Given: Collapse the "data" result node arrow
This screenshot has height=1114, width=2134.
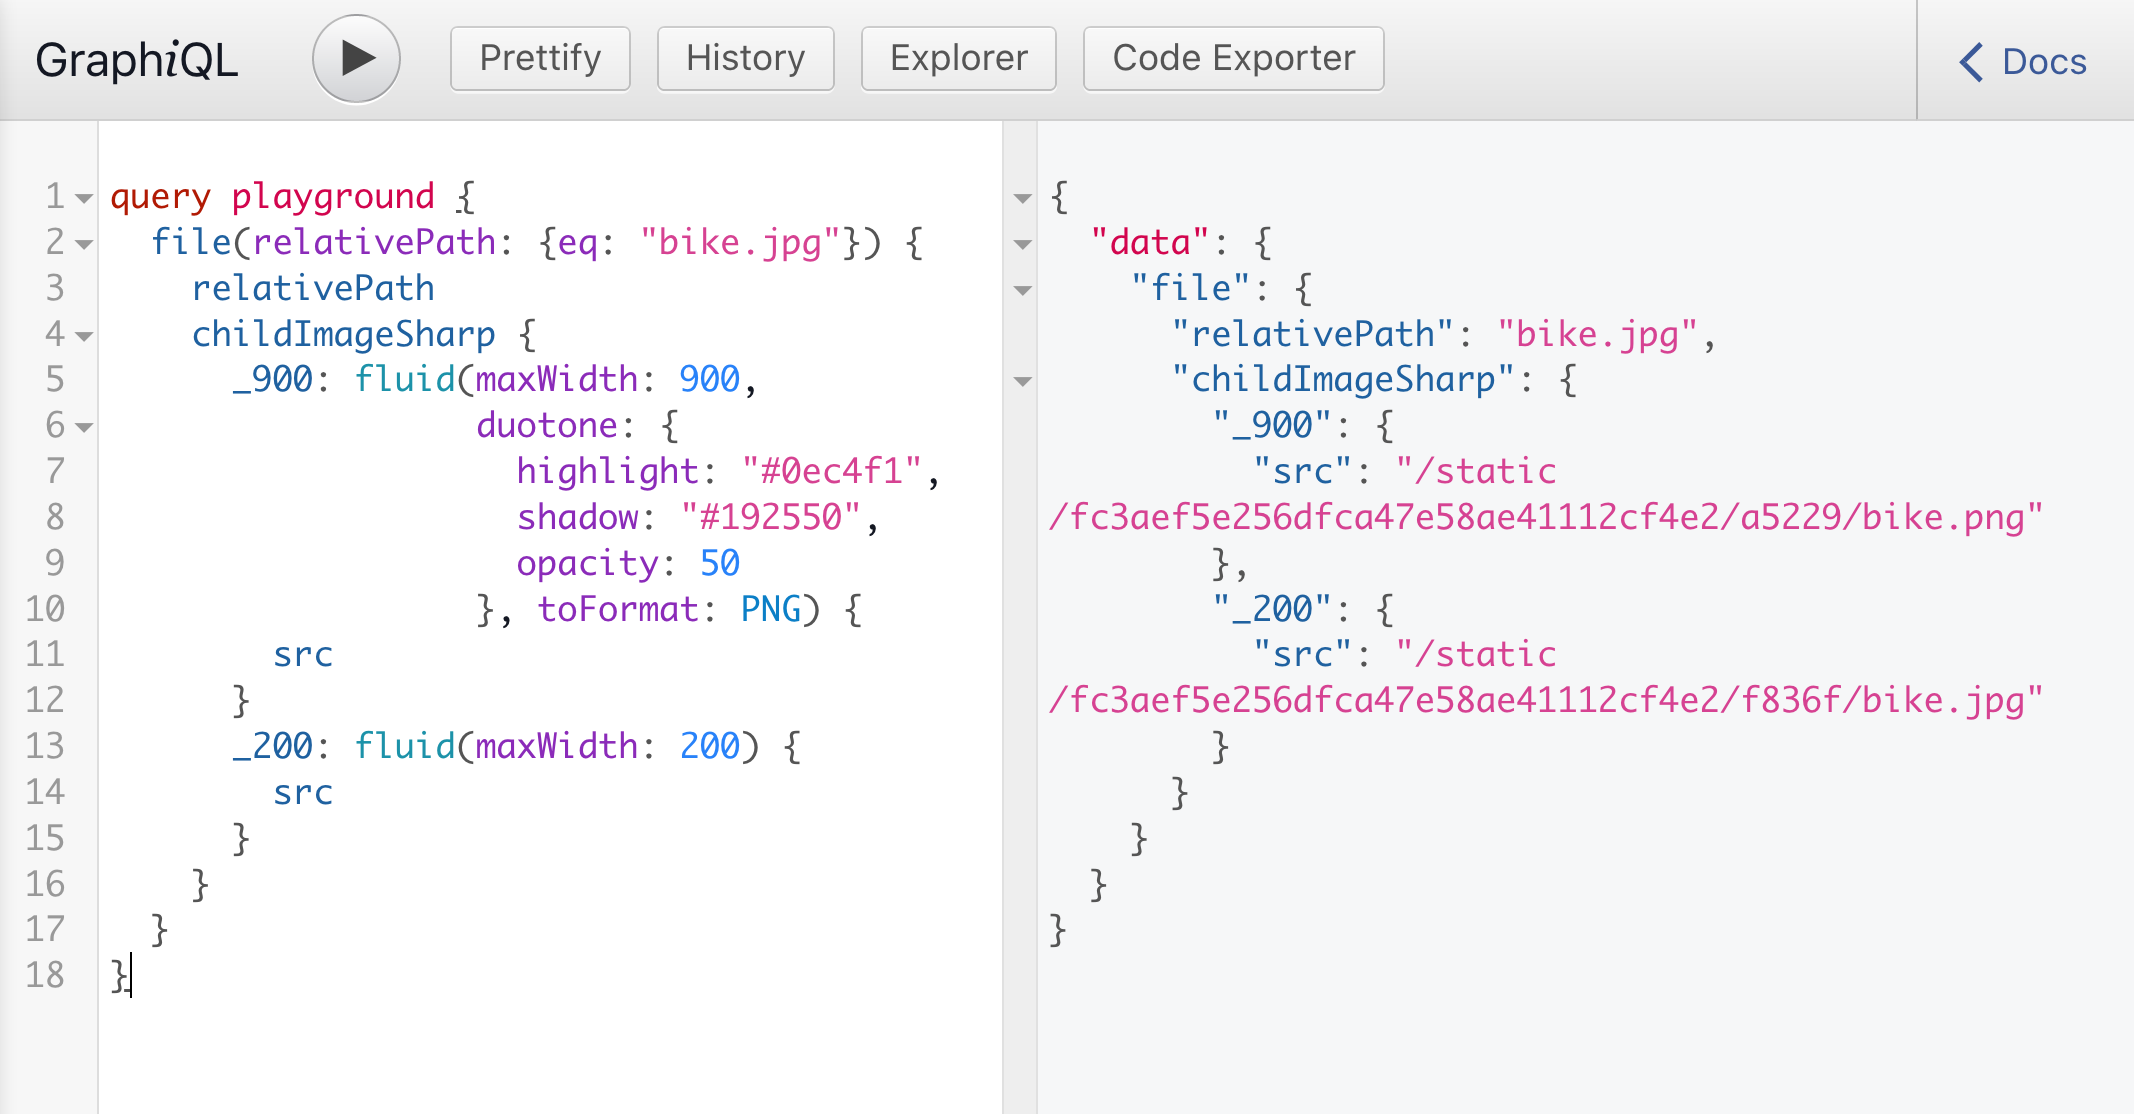Looking at the screenshot, I should (x=1022, y=244).
